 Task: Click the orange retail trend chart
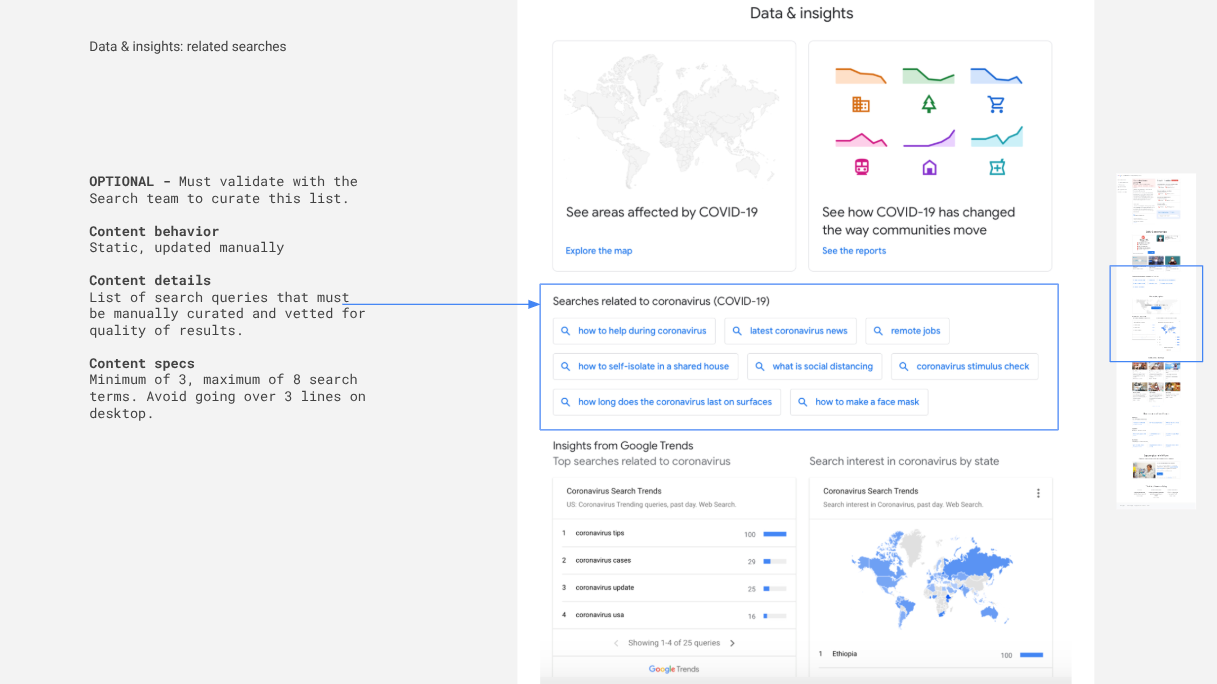pos(861,75)
